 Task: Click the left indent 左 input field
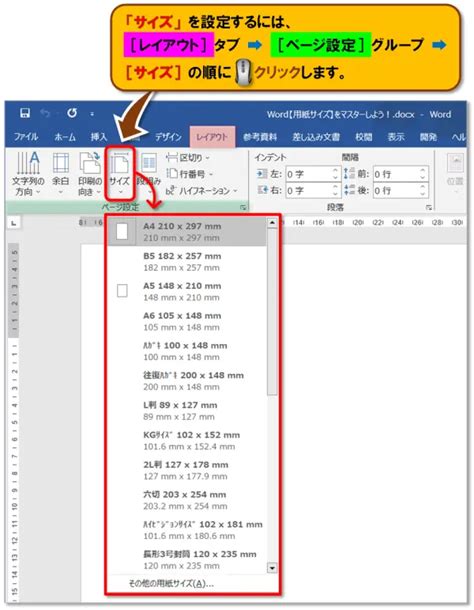[x=313, y=174]
